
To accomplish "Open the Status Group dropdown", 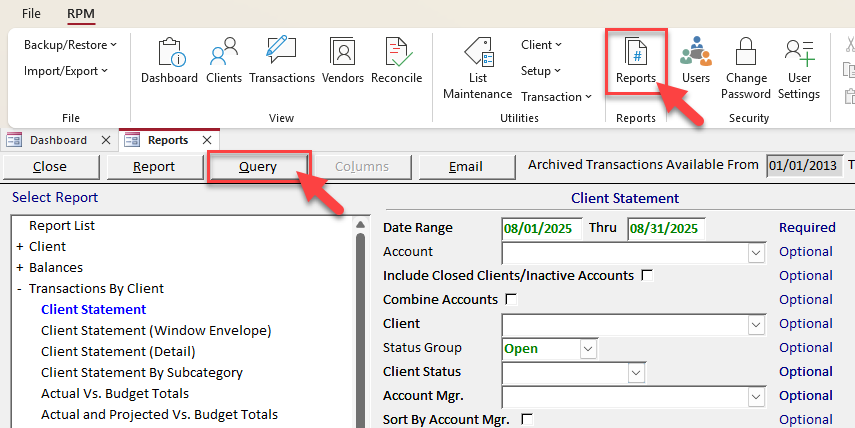I will pyautogui.click(x=588, y=348).
